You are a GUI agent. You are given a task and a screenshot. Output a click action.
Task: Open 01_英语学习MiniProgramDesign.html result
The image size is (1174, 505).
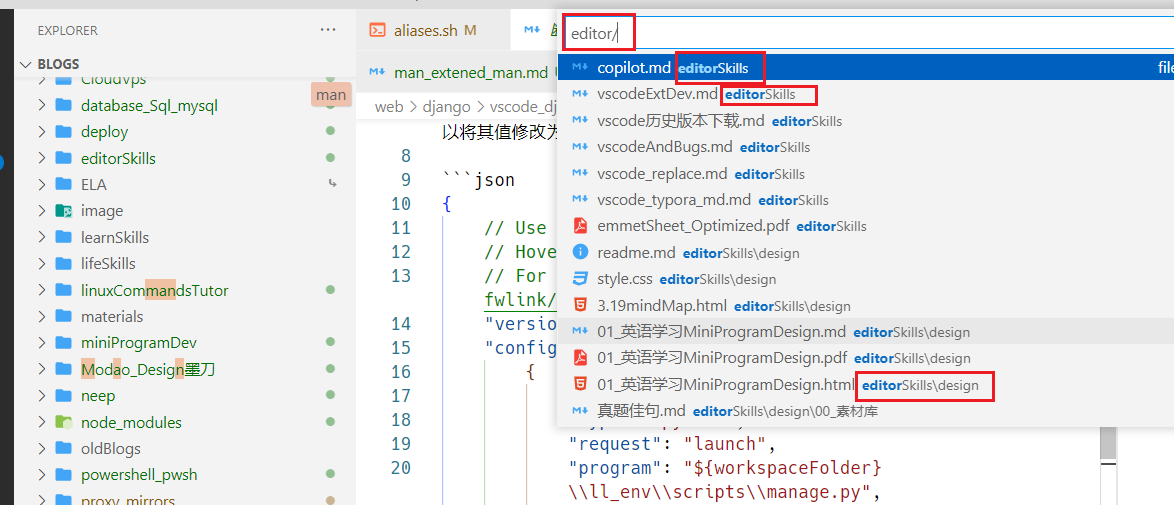coord(866,384)
